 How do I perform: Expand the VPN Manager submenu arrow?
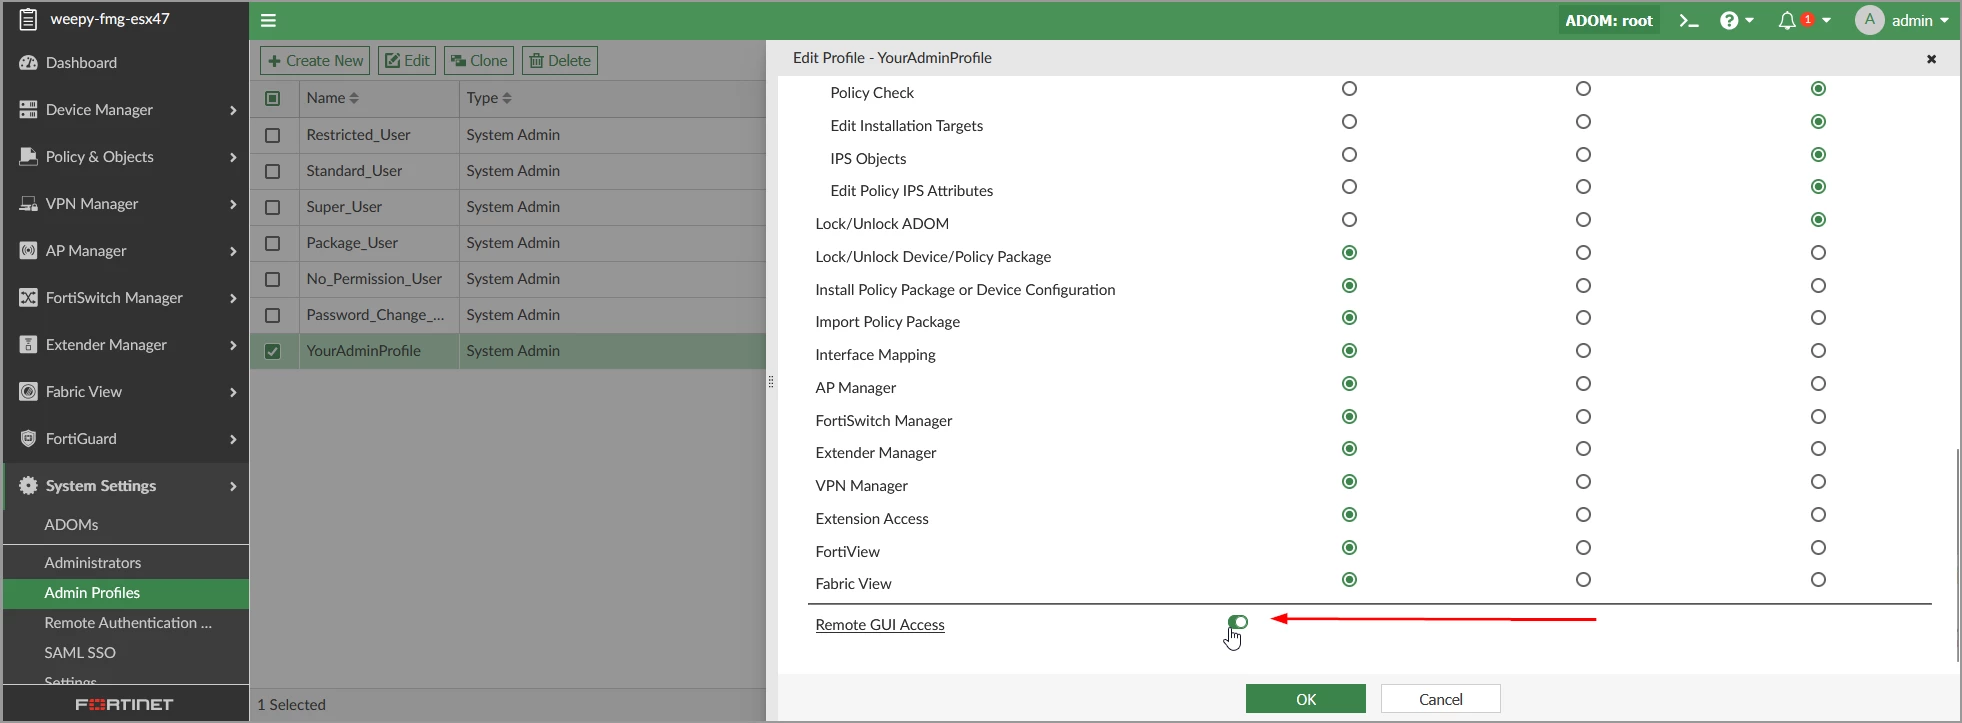[x=233, y=204]
